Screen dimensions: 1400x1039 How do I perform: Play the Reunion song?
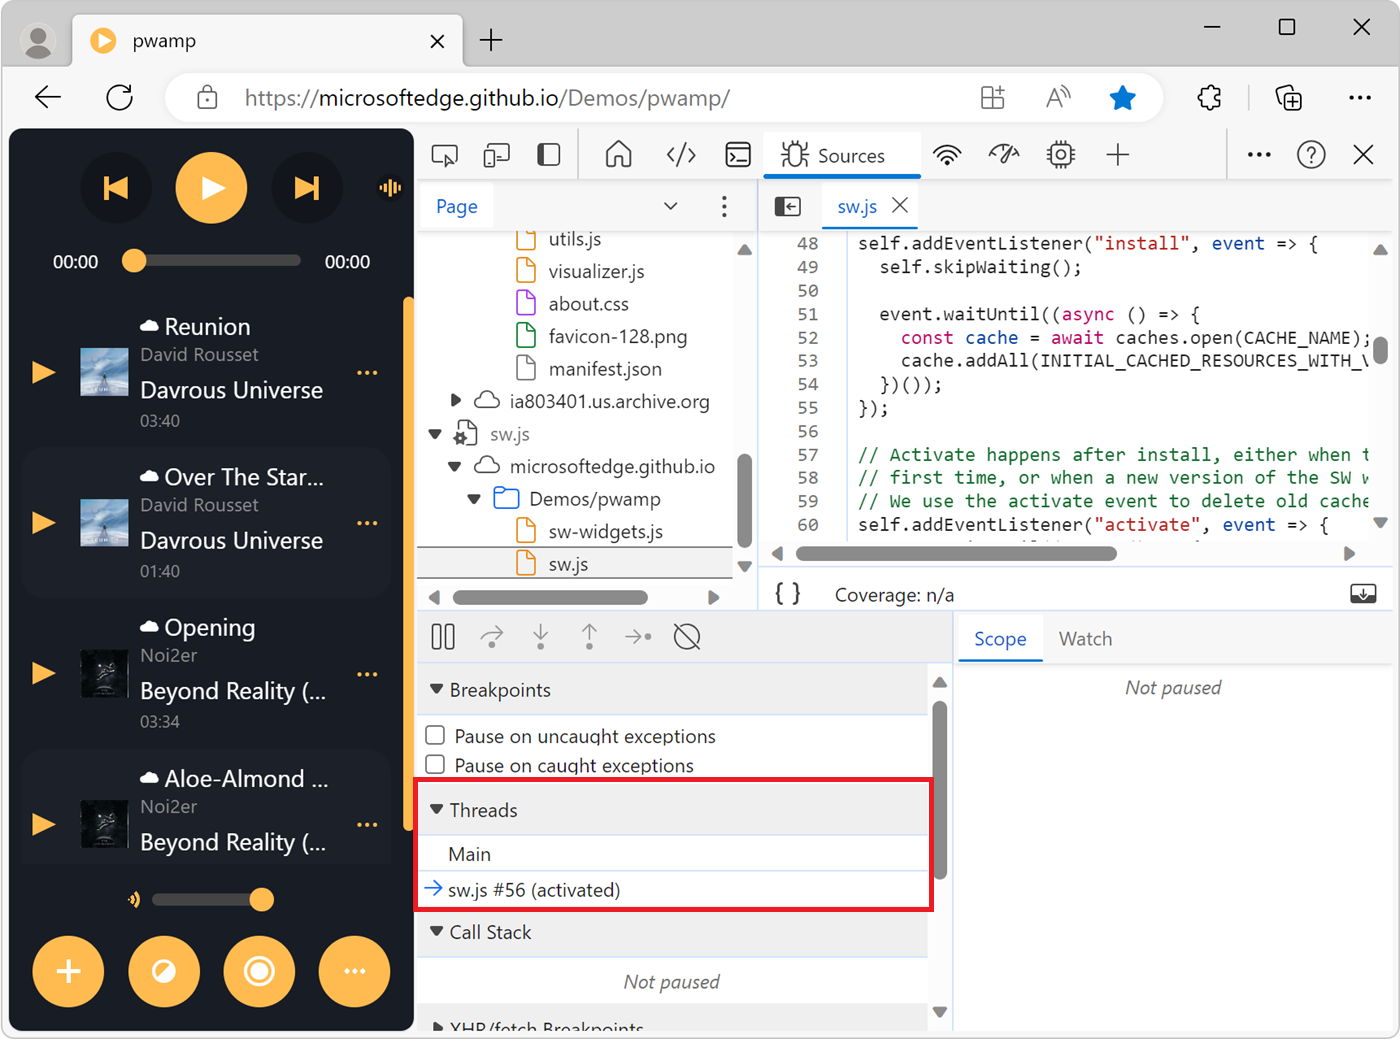[44, 373]
